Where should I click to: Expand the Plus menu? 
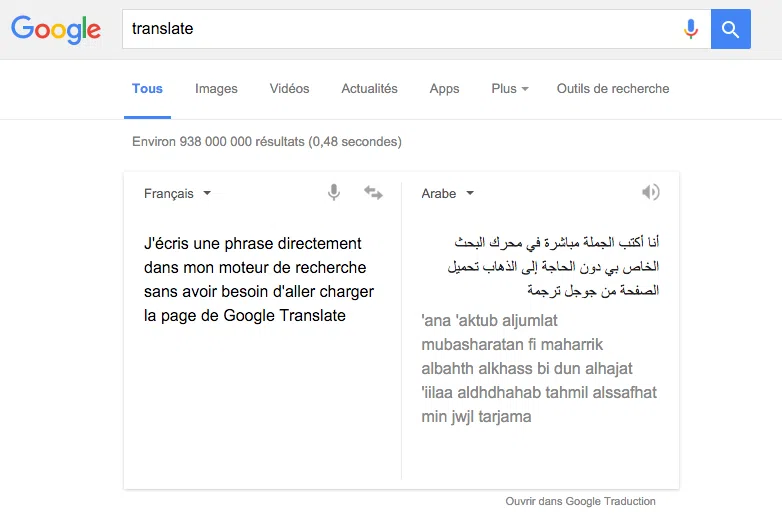[x=510, y=89]
